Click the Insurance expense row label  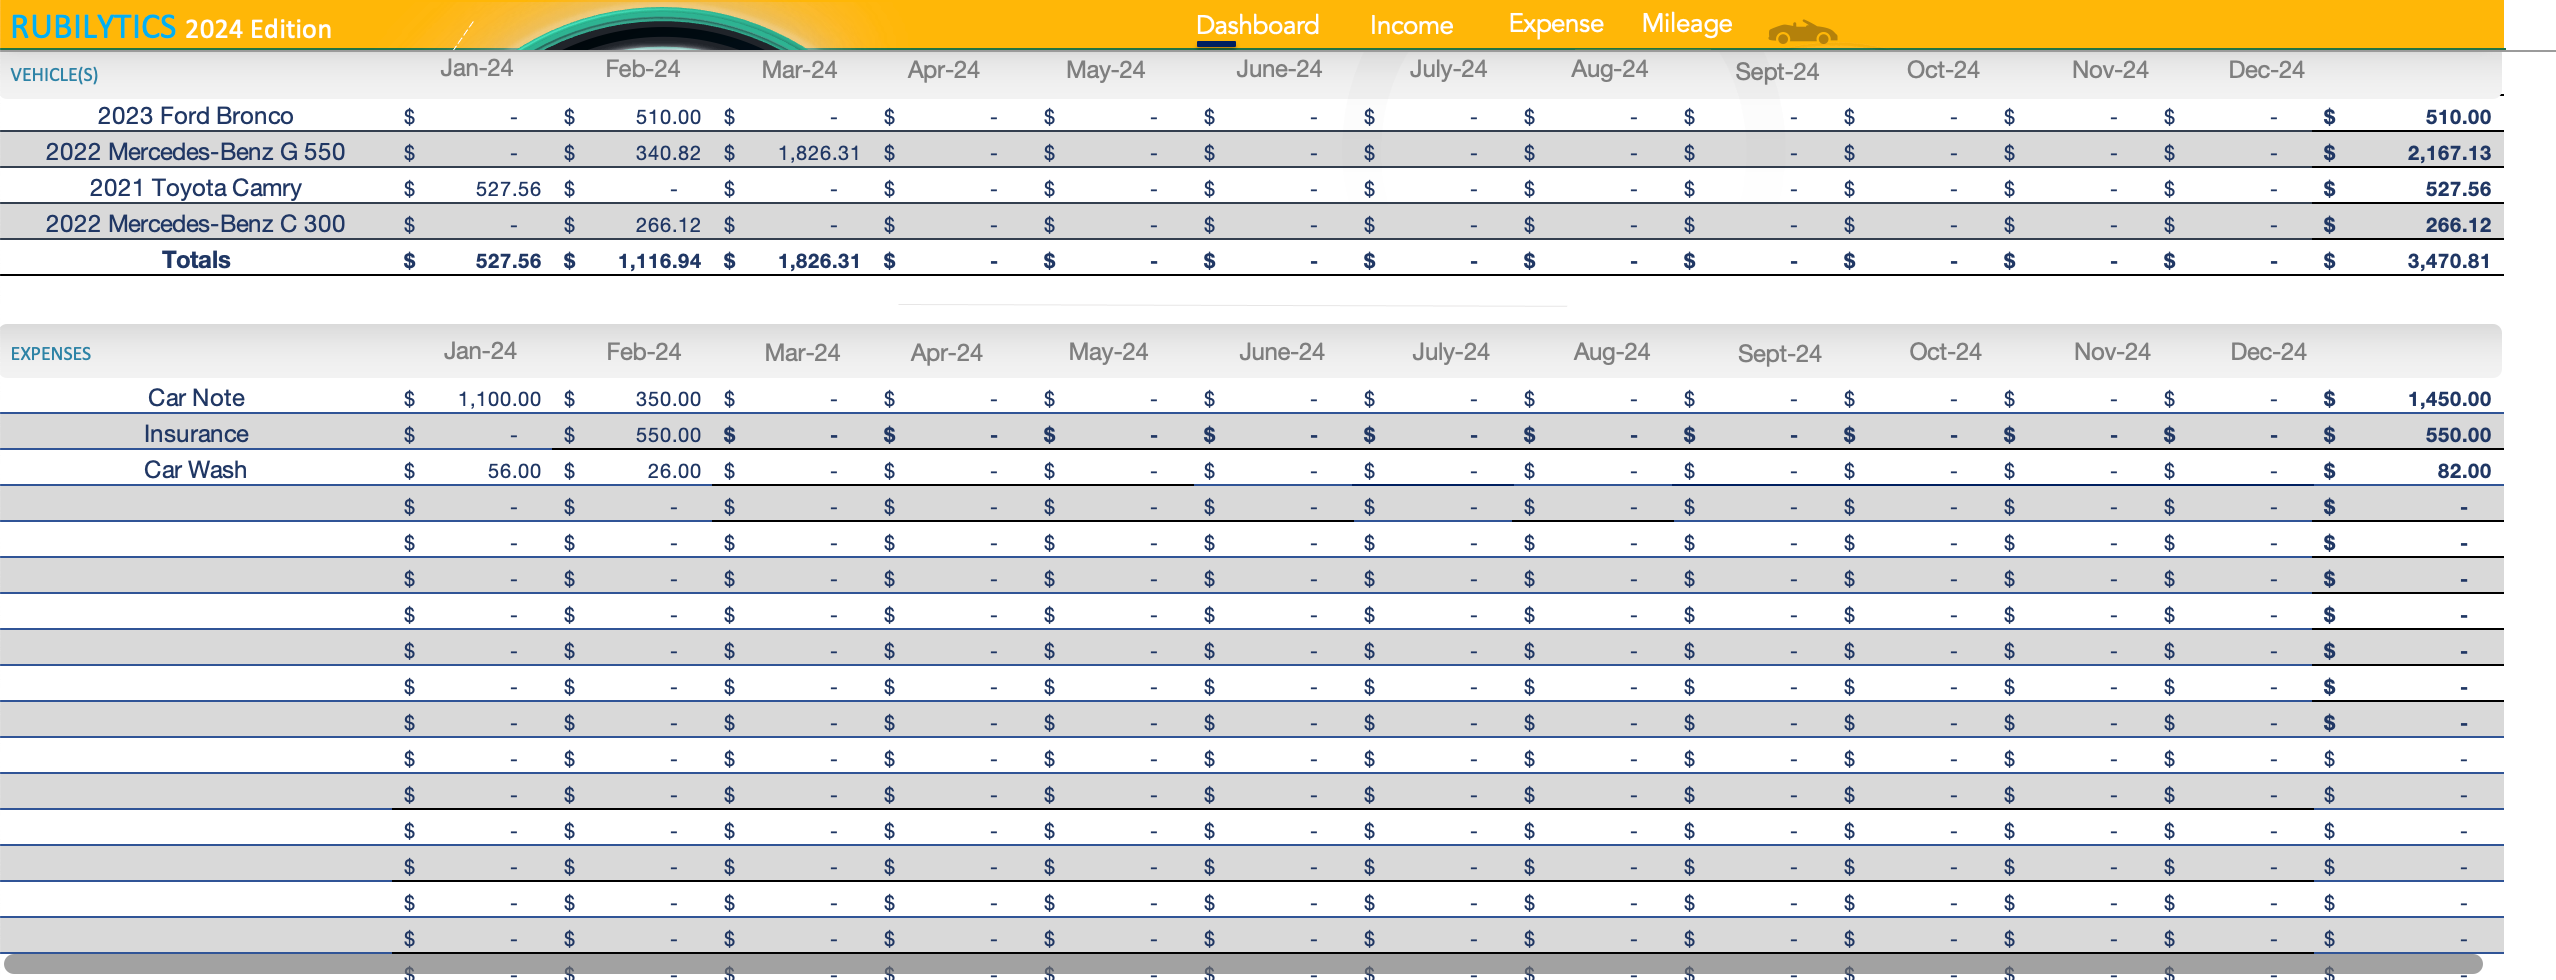click(196, 433)
